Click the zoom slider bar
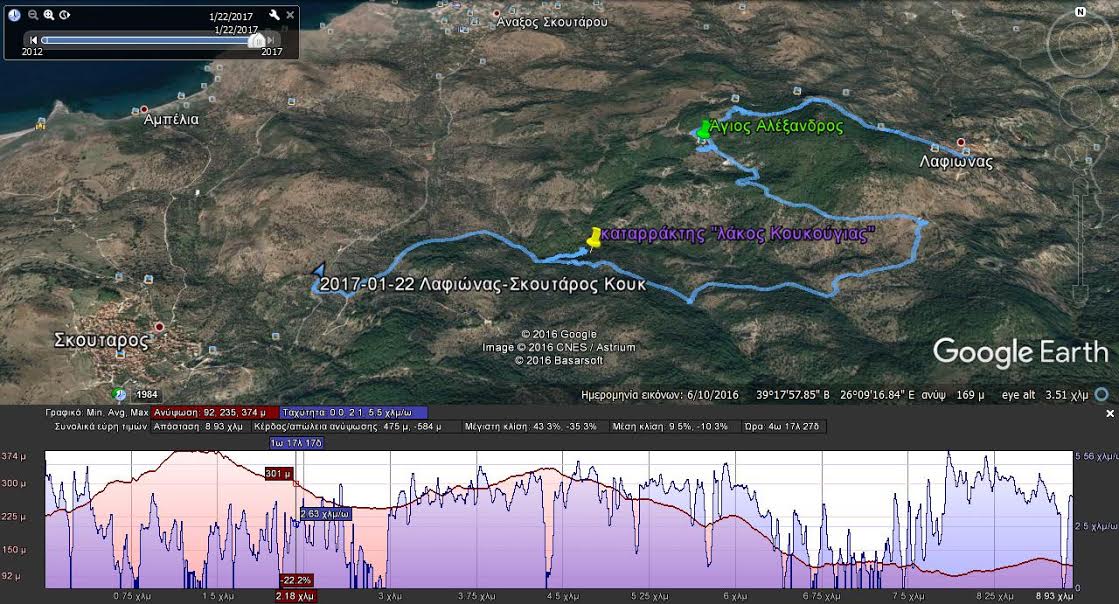The image size is (1119, 604). tap(1080, 239)
